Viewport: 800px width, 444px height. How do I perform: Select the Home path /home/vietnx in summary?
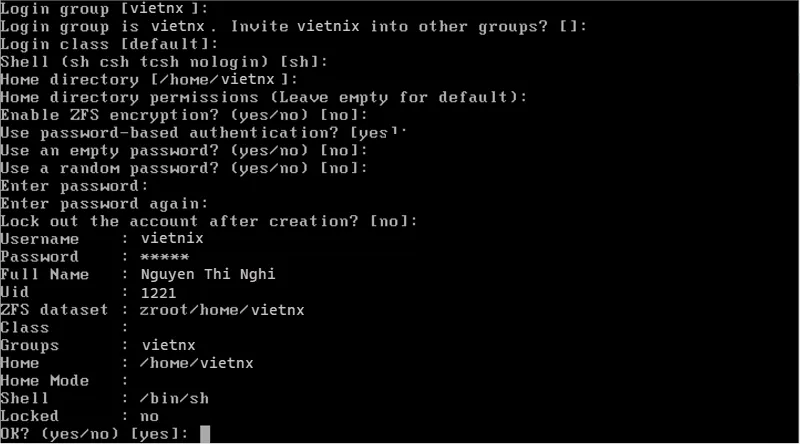click(196, 363)
